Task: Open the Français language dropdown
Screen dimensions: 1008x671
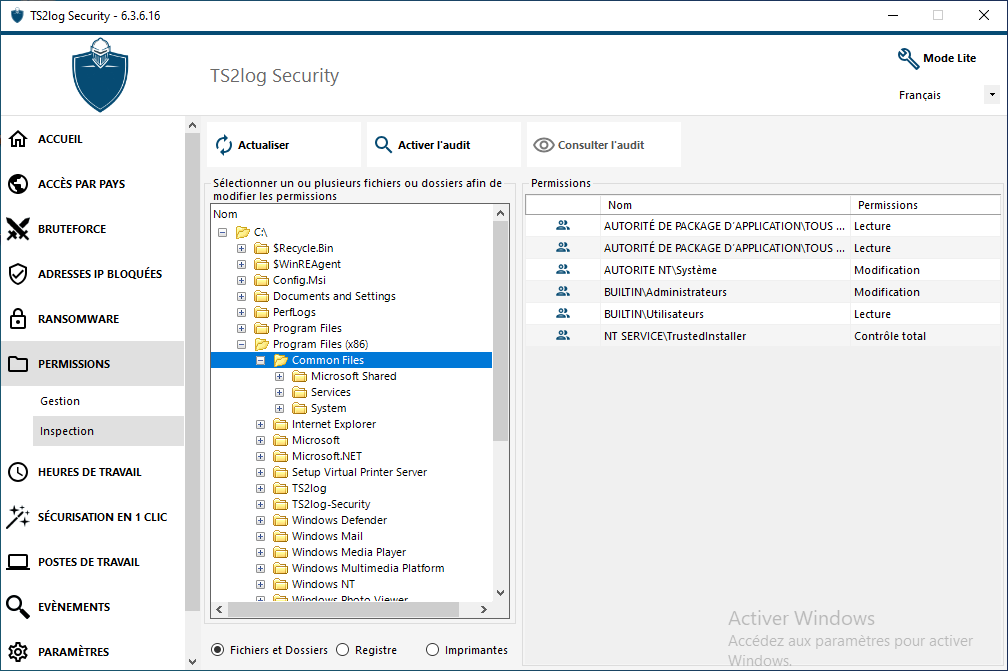Action: coord(992,94)
